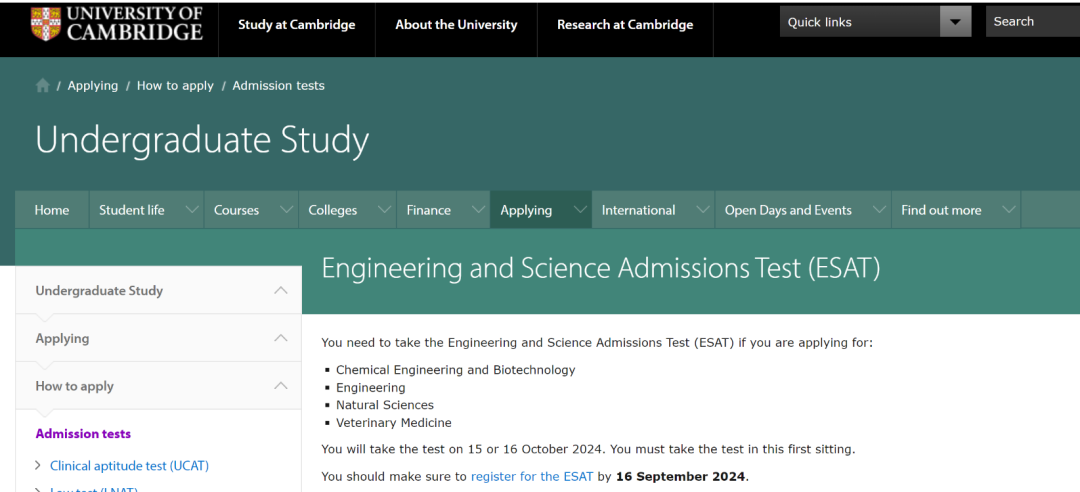
Task: Expand the Find out more chevron
Action: [x=1009, y=209]
